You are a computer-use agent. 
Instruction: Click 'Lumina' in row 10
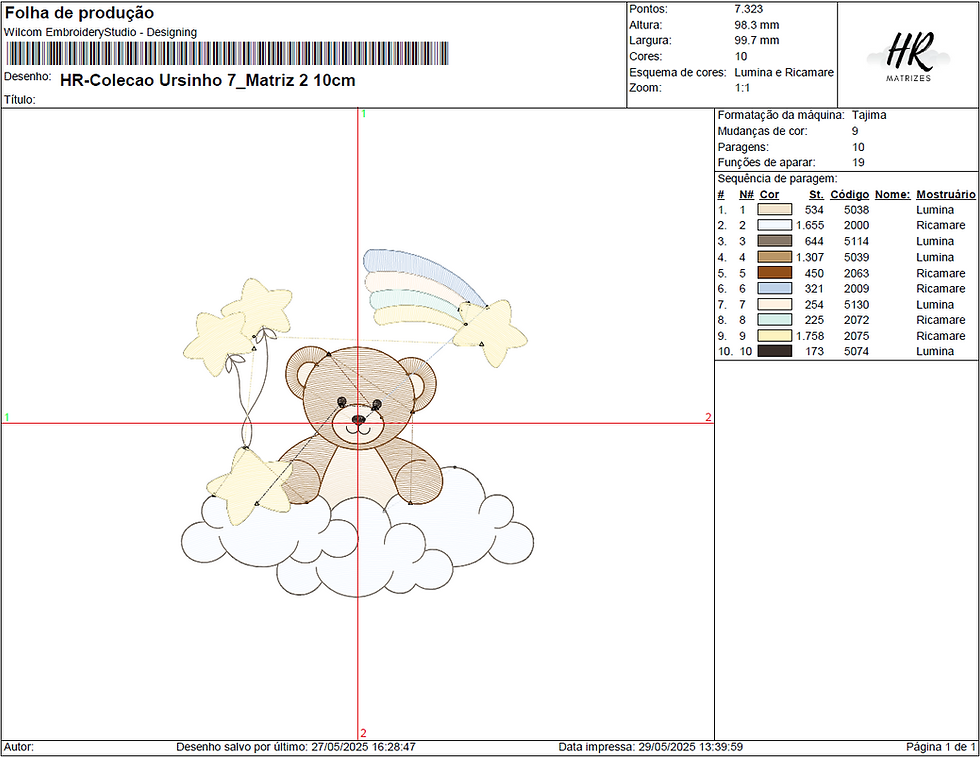(x=935, y=351)
